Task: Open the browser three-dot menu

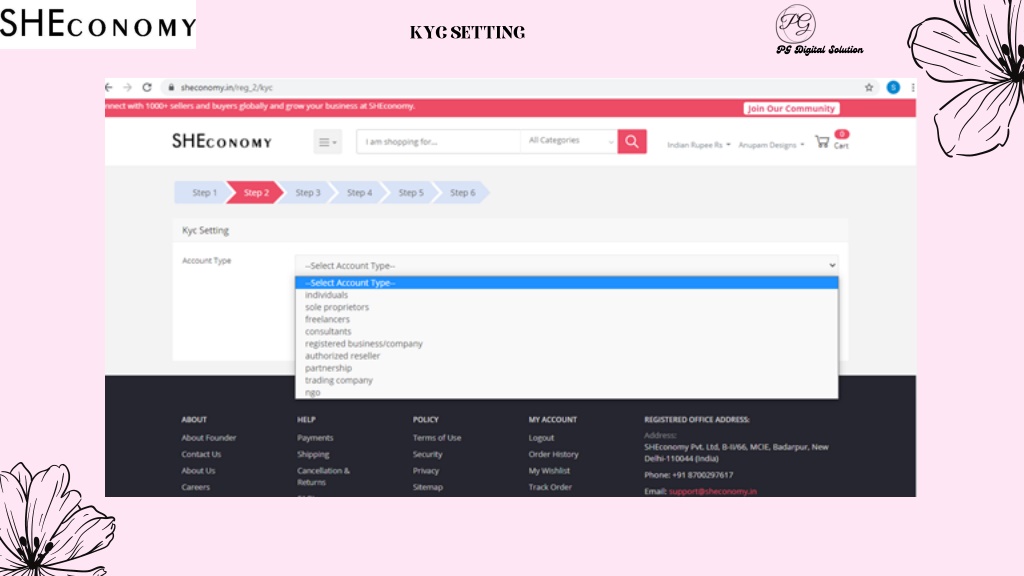Action: coord(912,88)
